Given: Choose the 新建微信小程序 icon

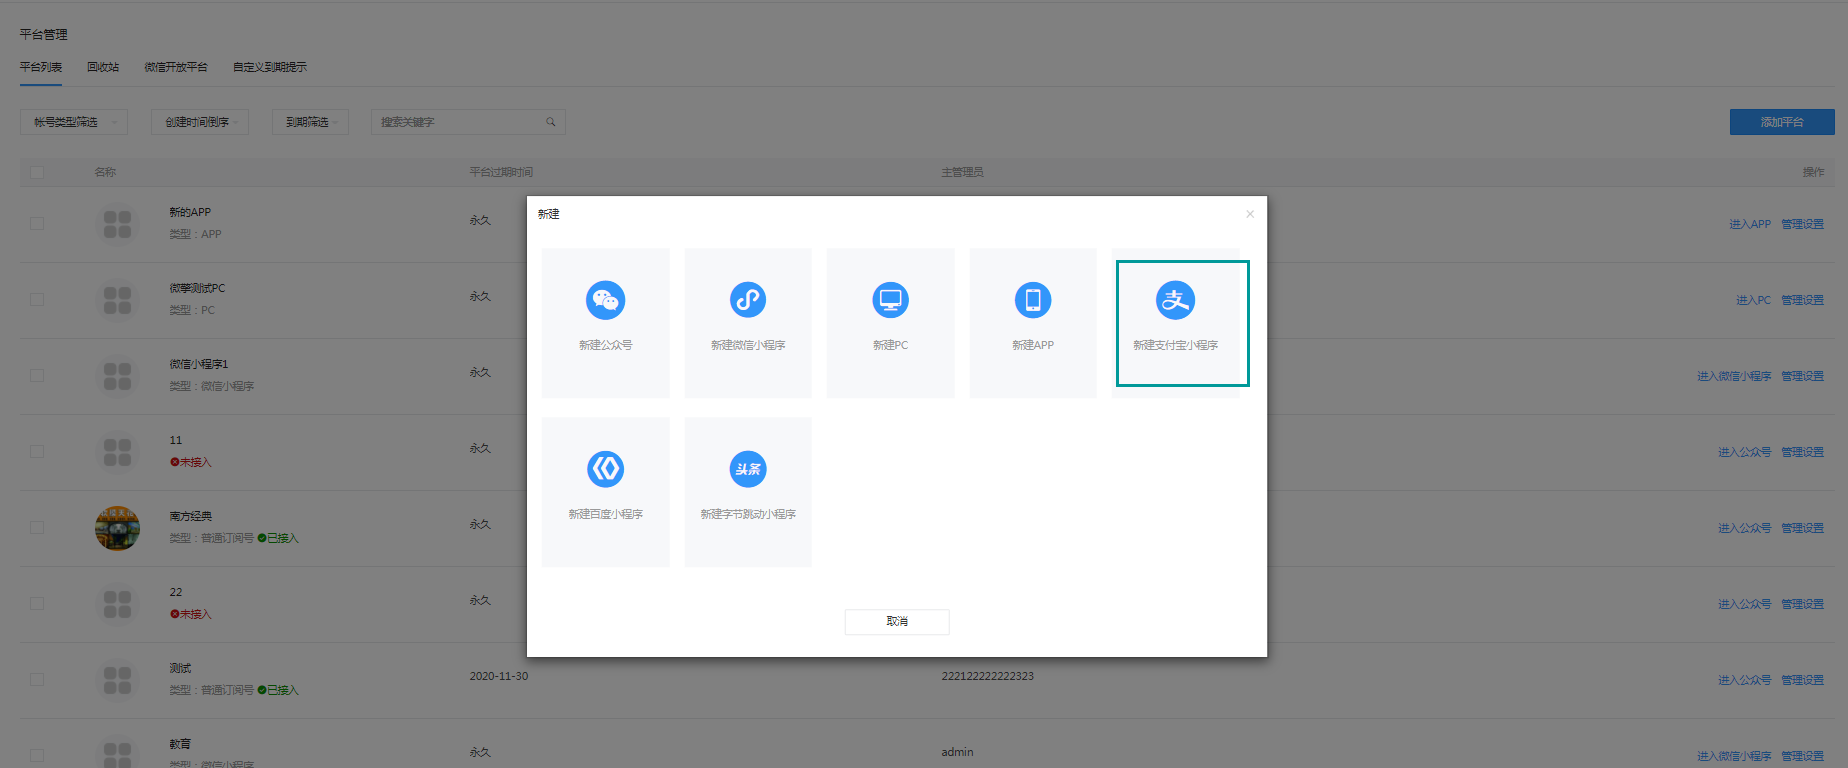Looking at the screenshot, I should coord(748,300).
